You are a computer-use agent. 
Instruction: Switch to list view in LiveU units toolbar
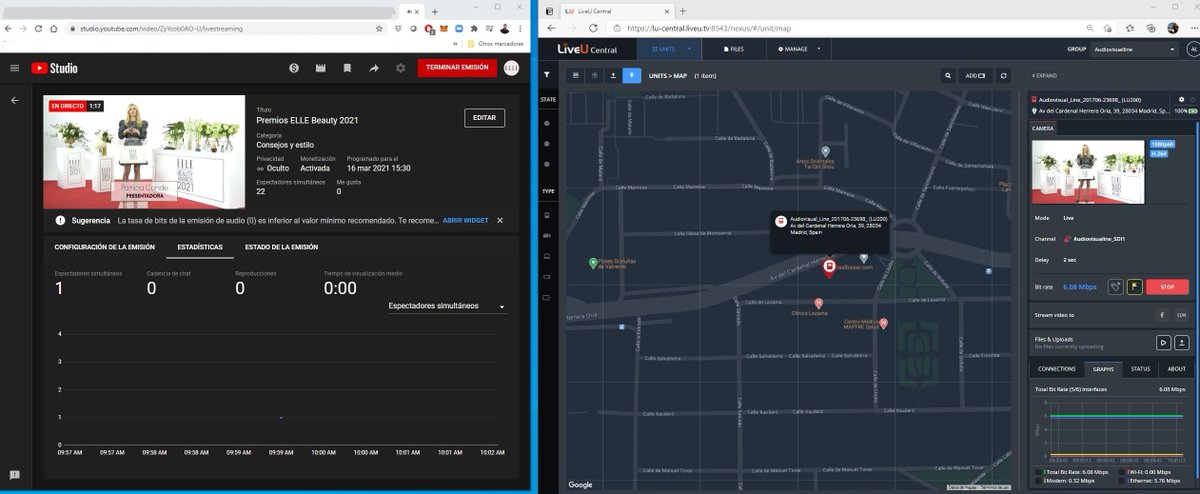coord(577,75)
